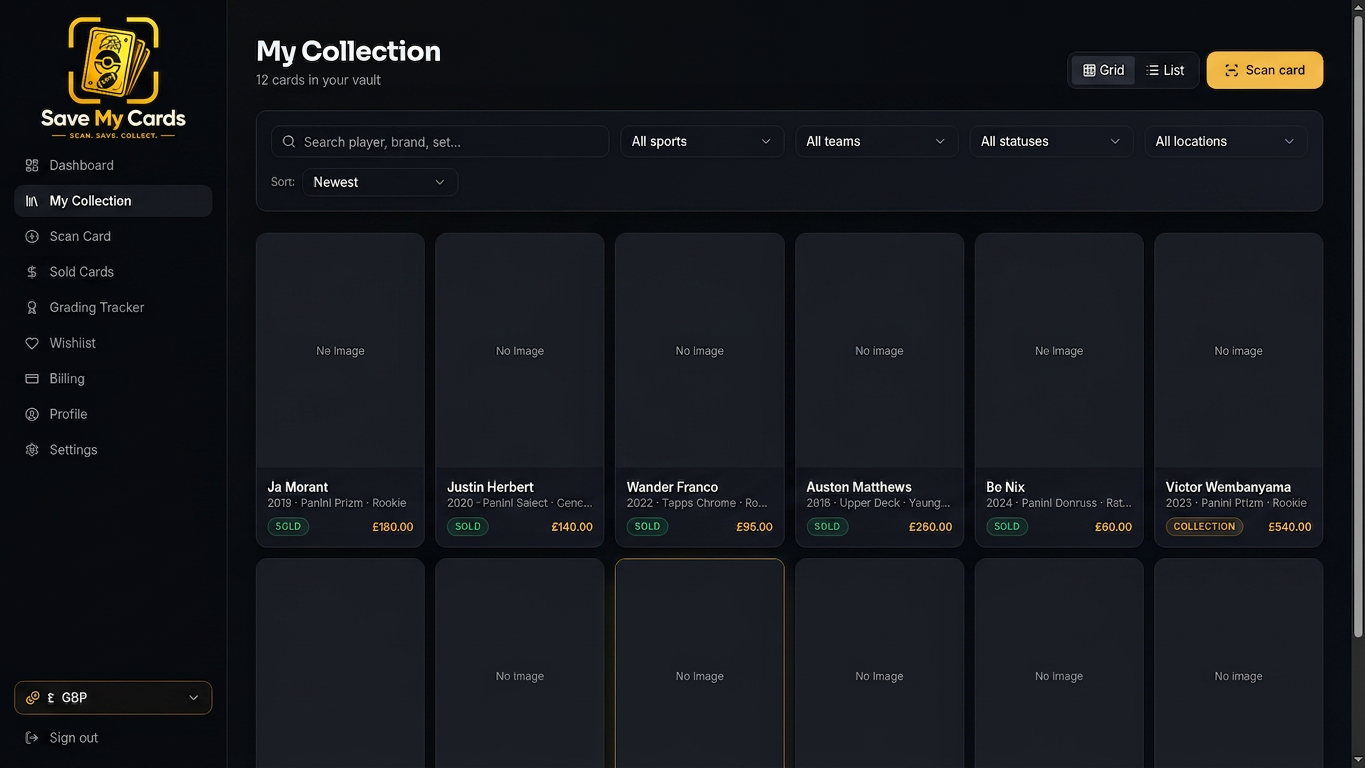Open the Dashboard page
This screenshot has width=1365, height=768.
(x=113, y=165)
